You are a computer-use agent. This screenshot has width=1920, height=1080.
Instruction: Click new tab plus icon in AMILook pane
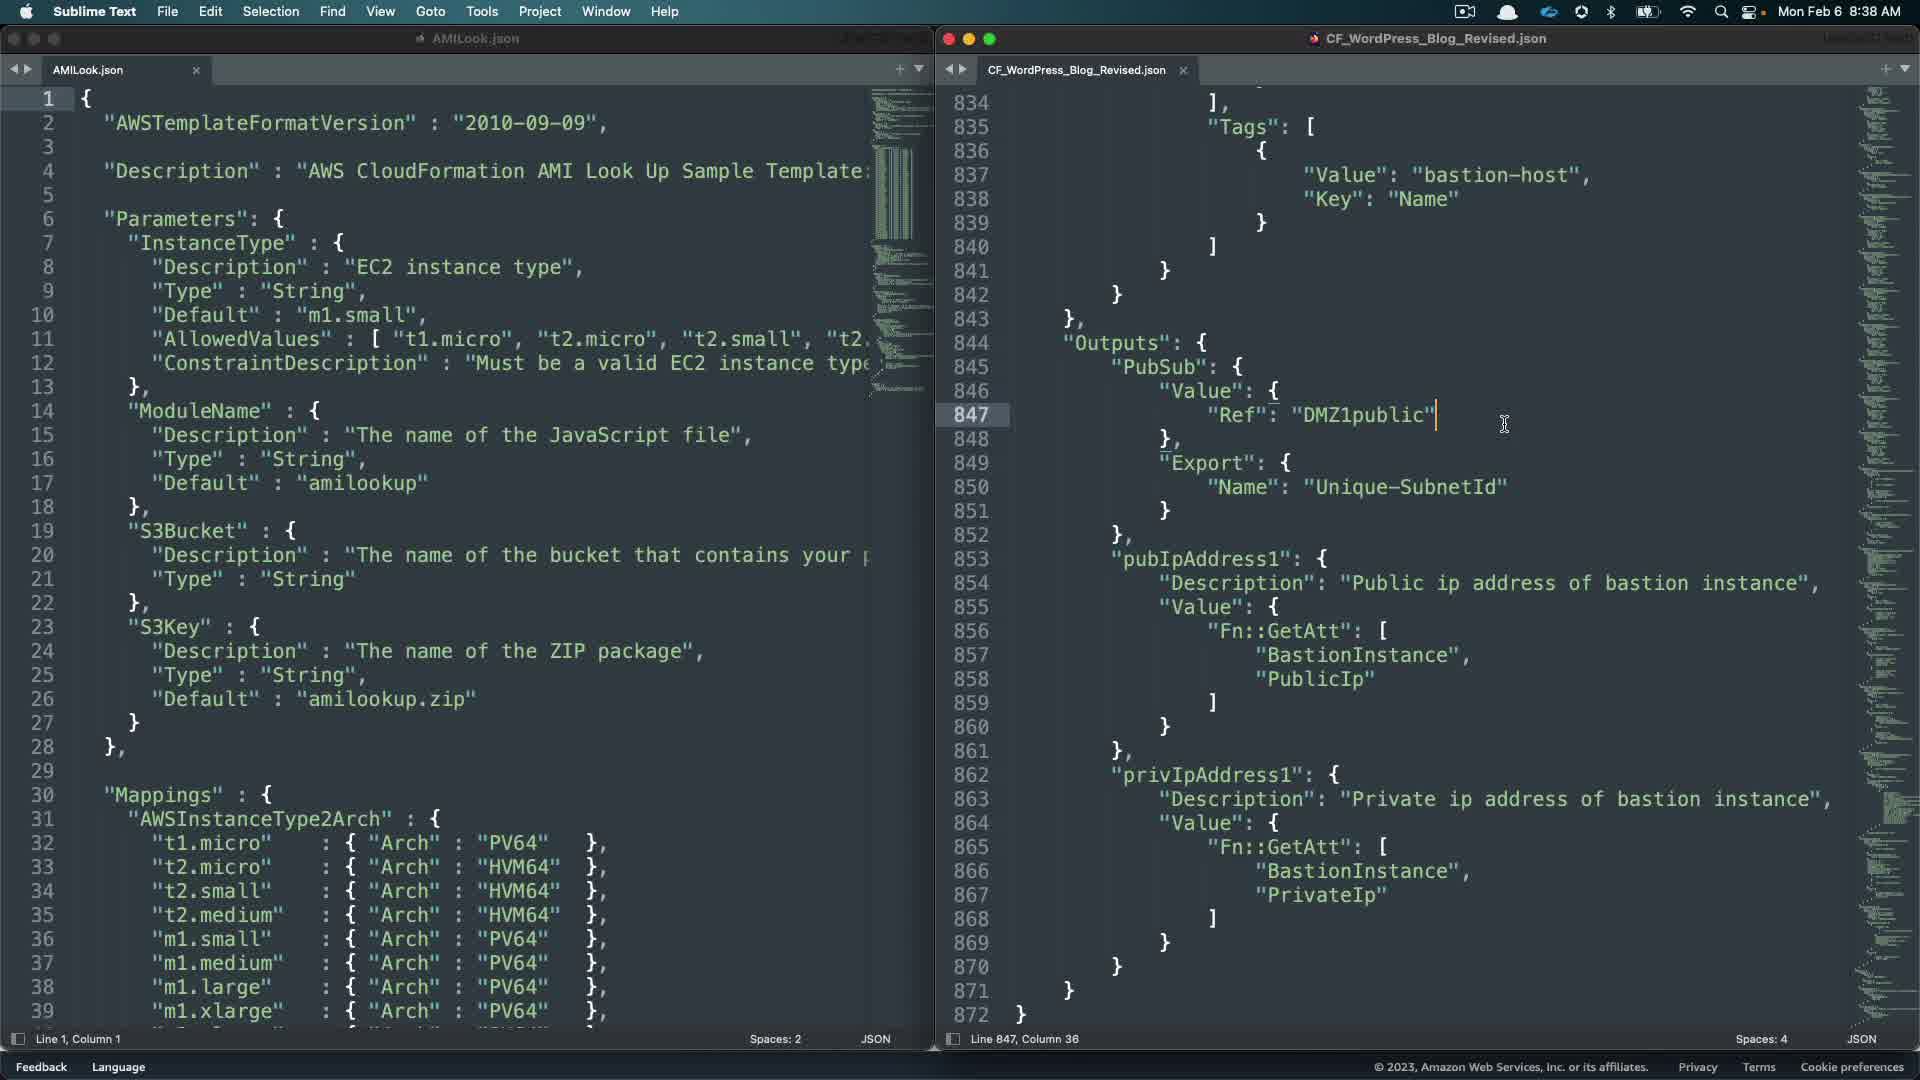(899, 69)
